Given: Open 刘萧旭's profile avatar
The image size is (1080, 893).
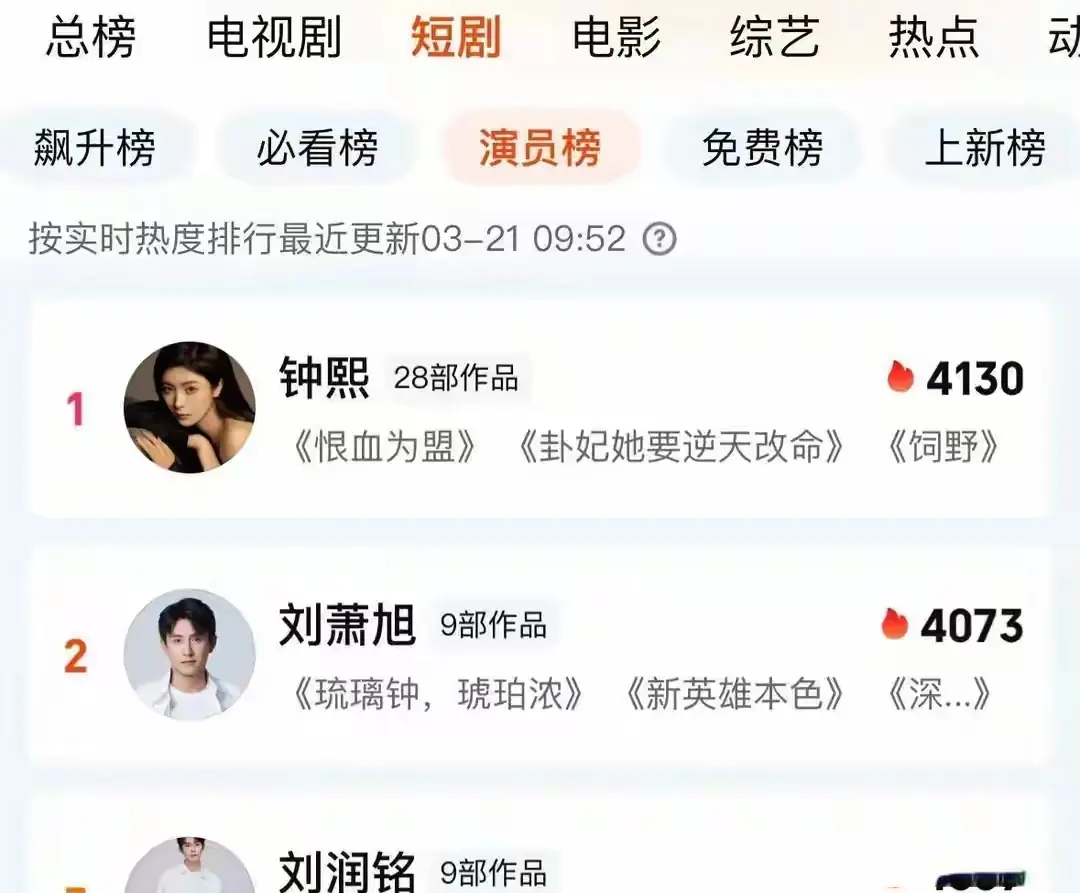Looking at the screenshot, I should coord(189,655).
